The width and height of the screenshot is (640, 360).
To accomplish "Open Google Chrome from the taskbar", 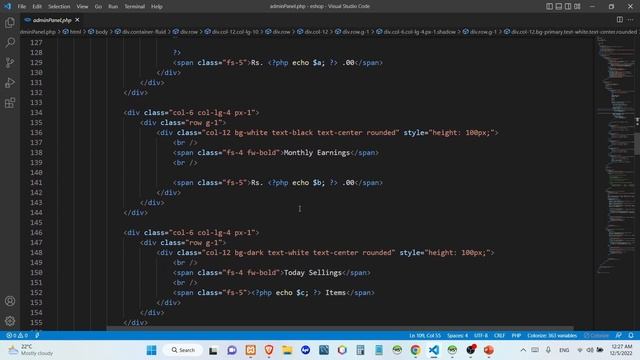I will click(416, 350).
